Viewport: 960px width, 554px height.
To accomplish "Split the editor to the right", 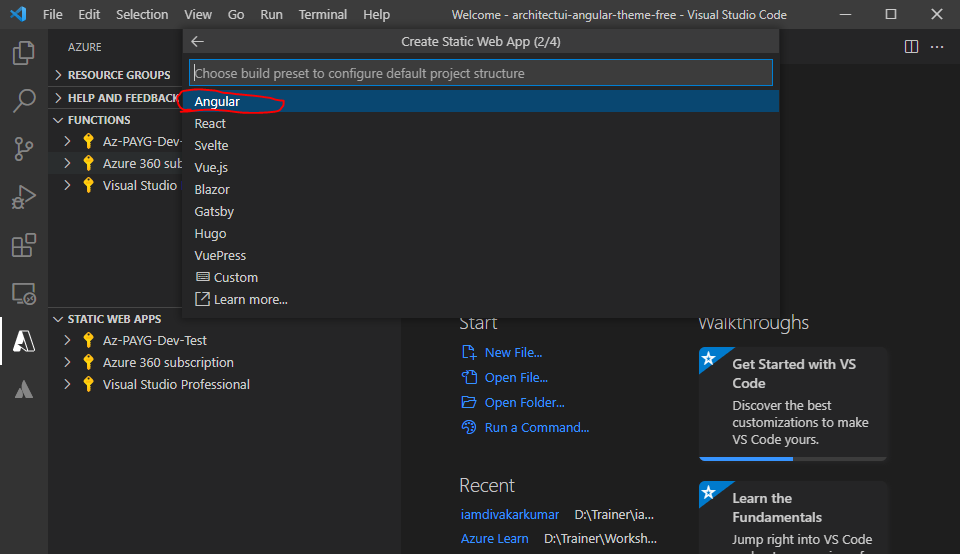I will point(911,47).
